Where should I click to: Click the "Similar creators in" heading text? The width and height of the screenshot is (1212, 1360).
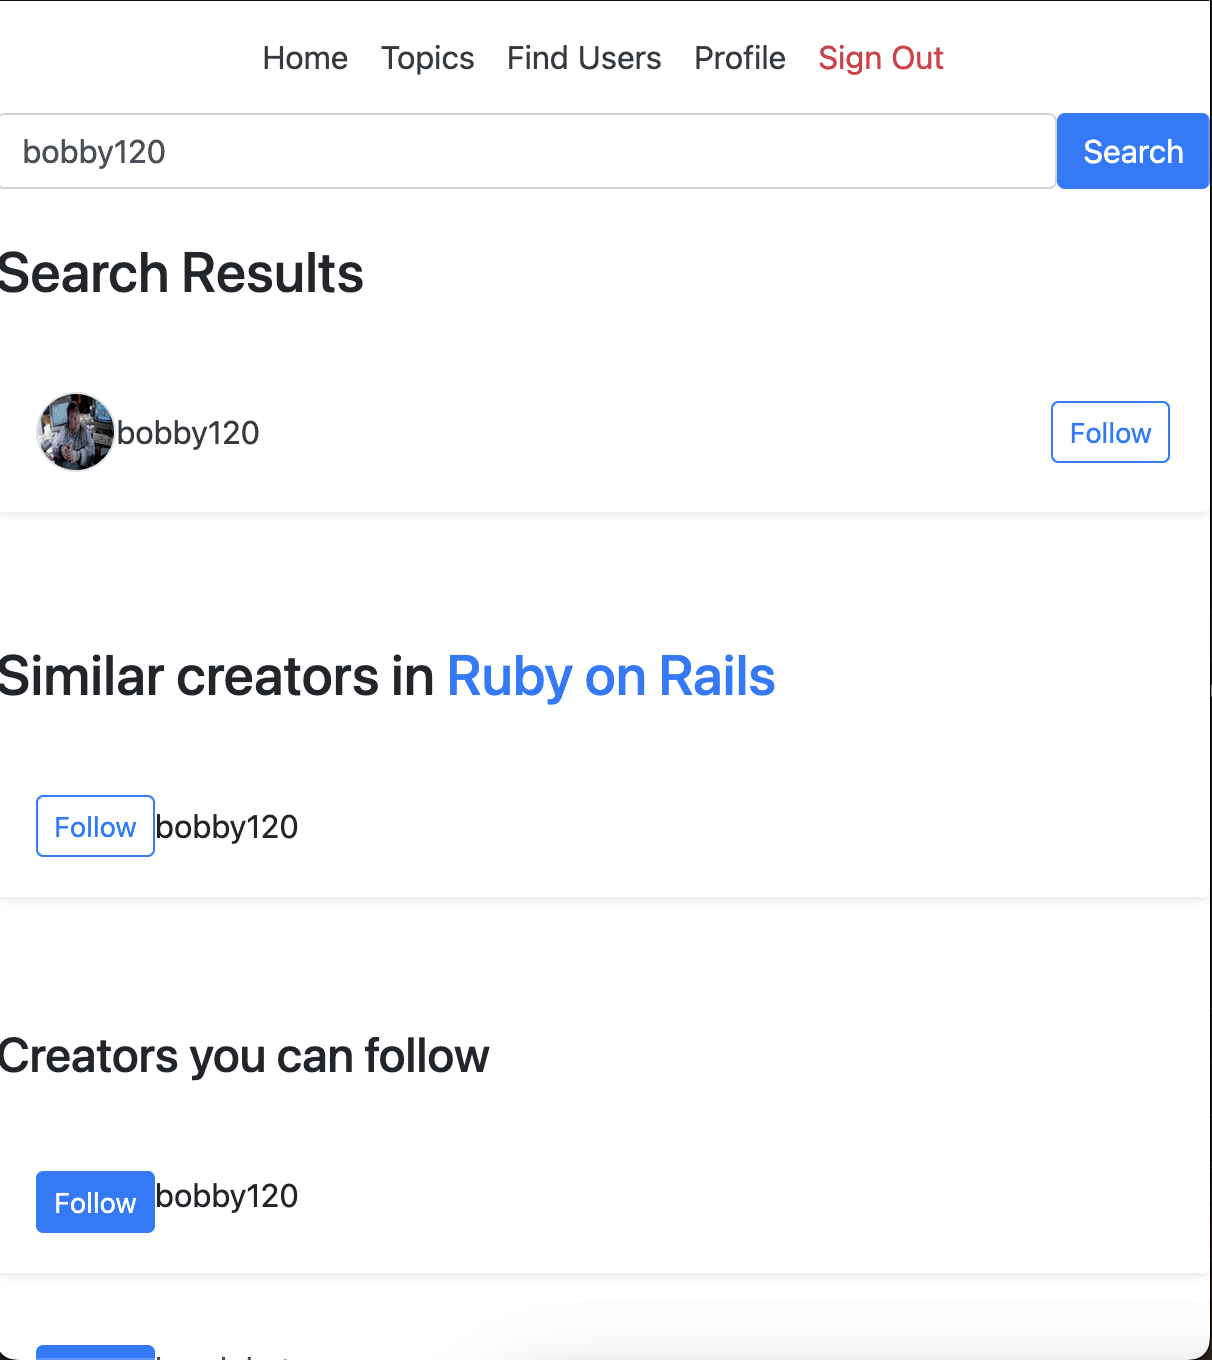click(216, 677)
